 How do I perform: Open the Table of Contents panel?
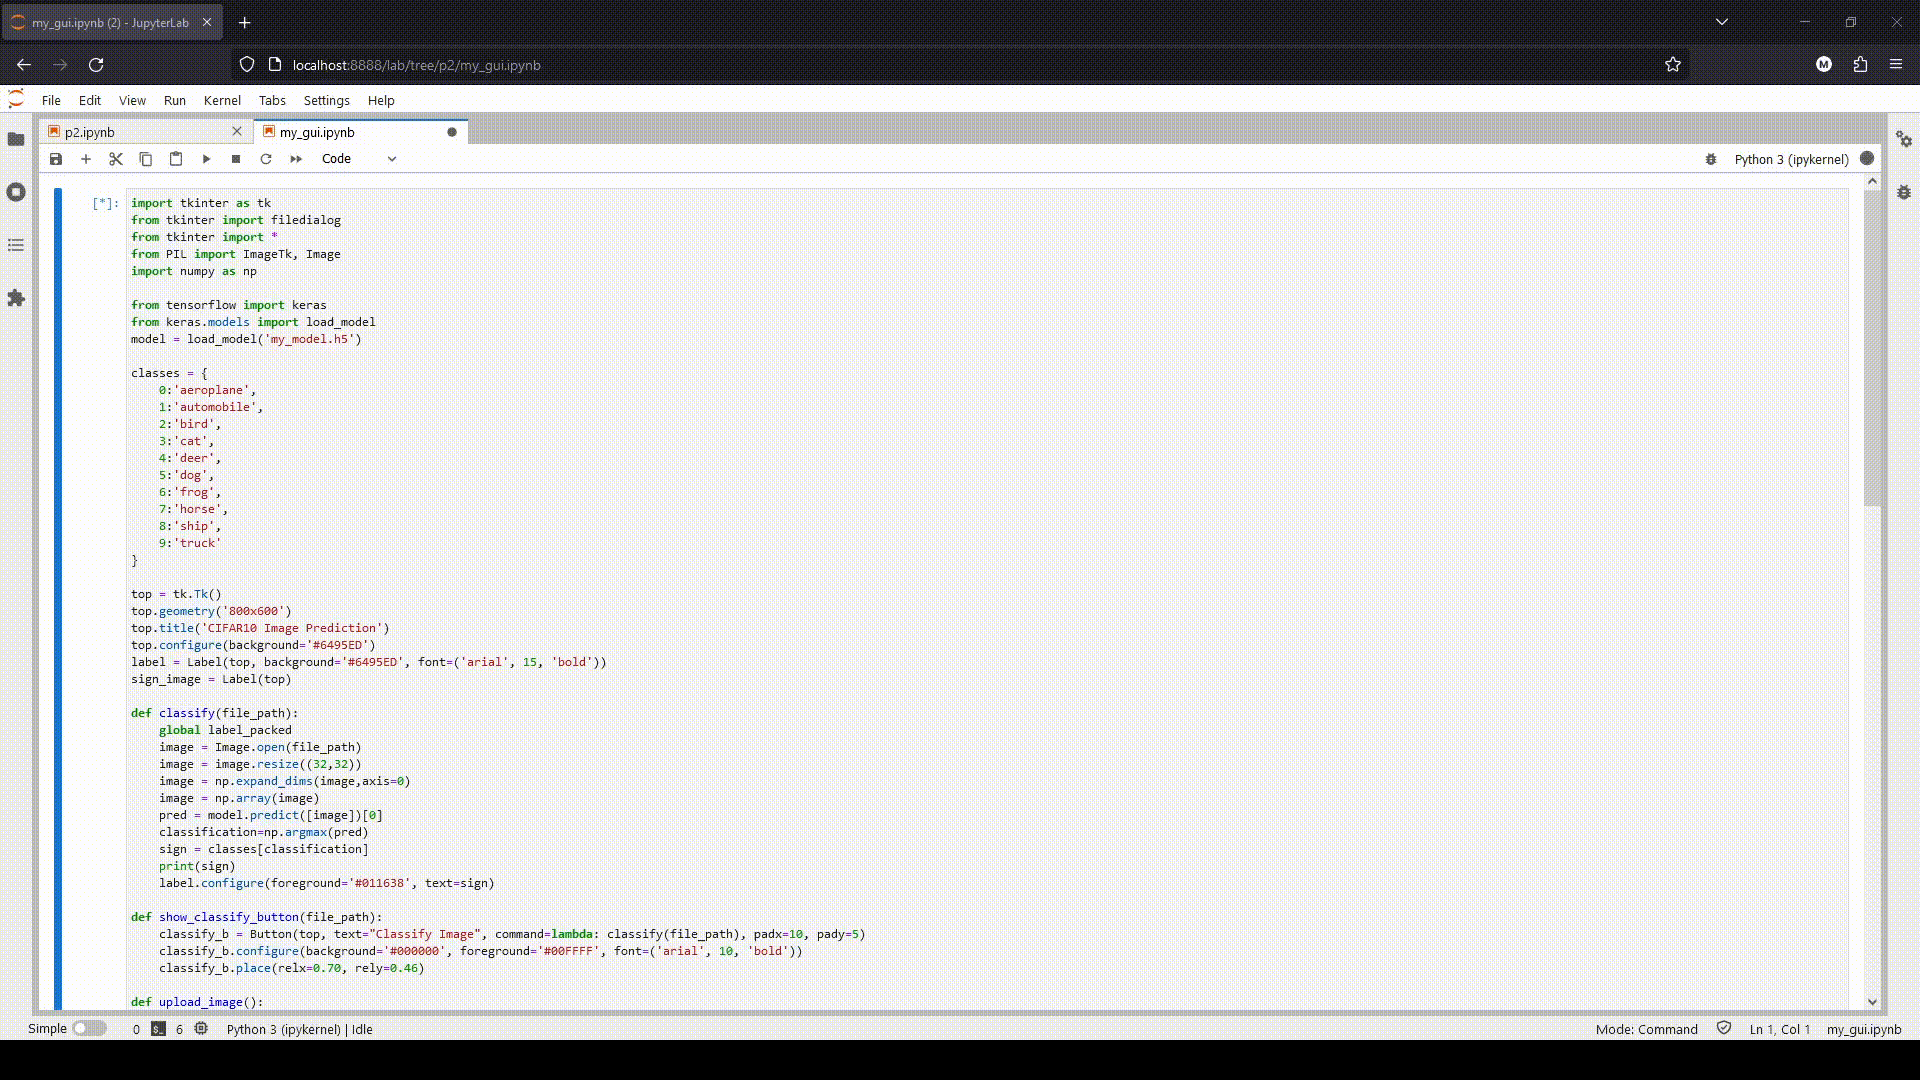16,245
